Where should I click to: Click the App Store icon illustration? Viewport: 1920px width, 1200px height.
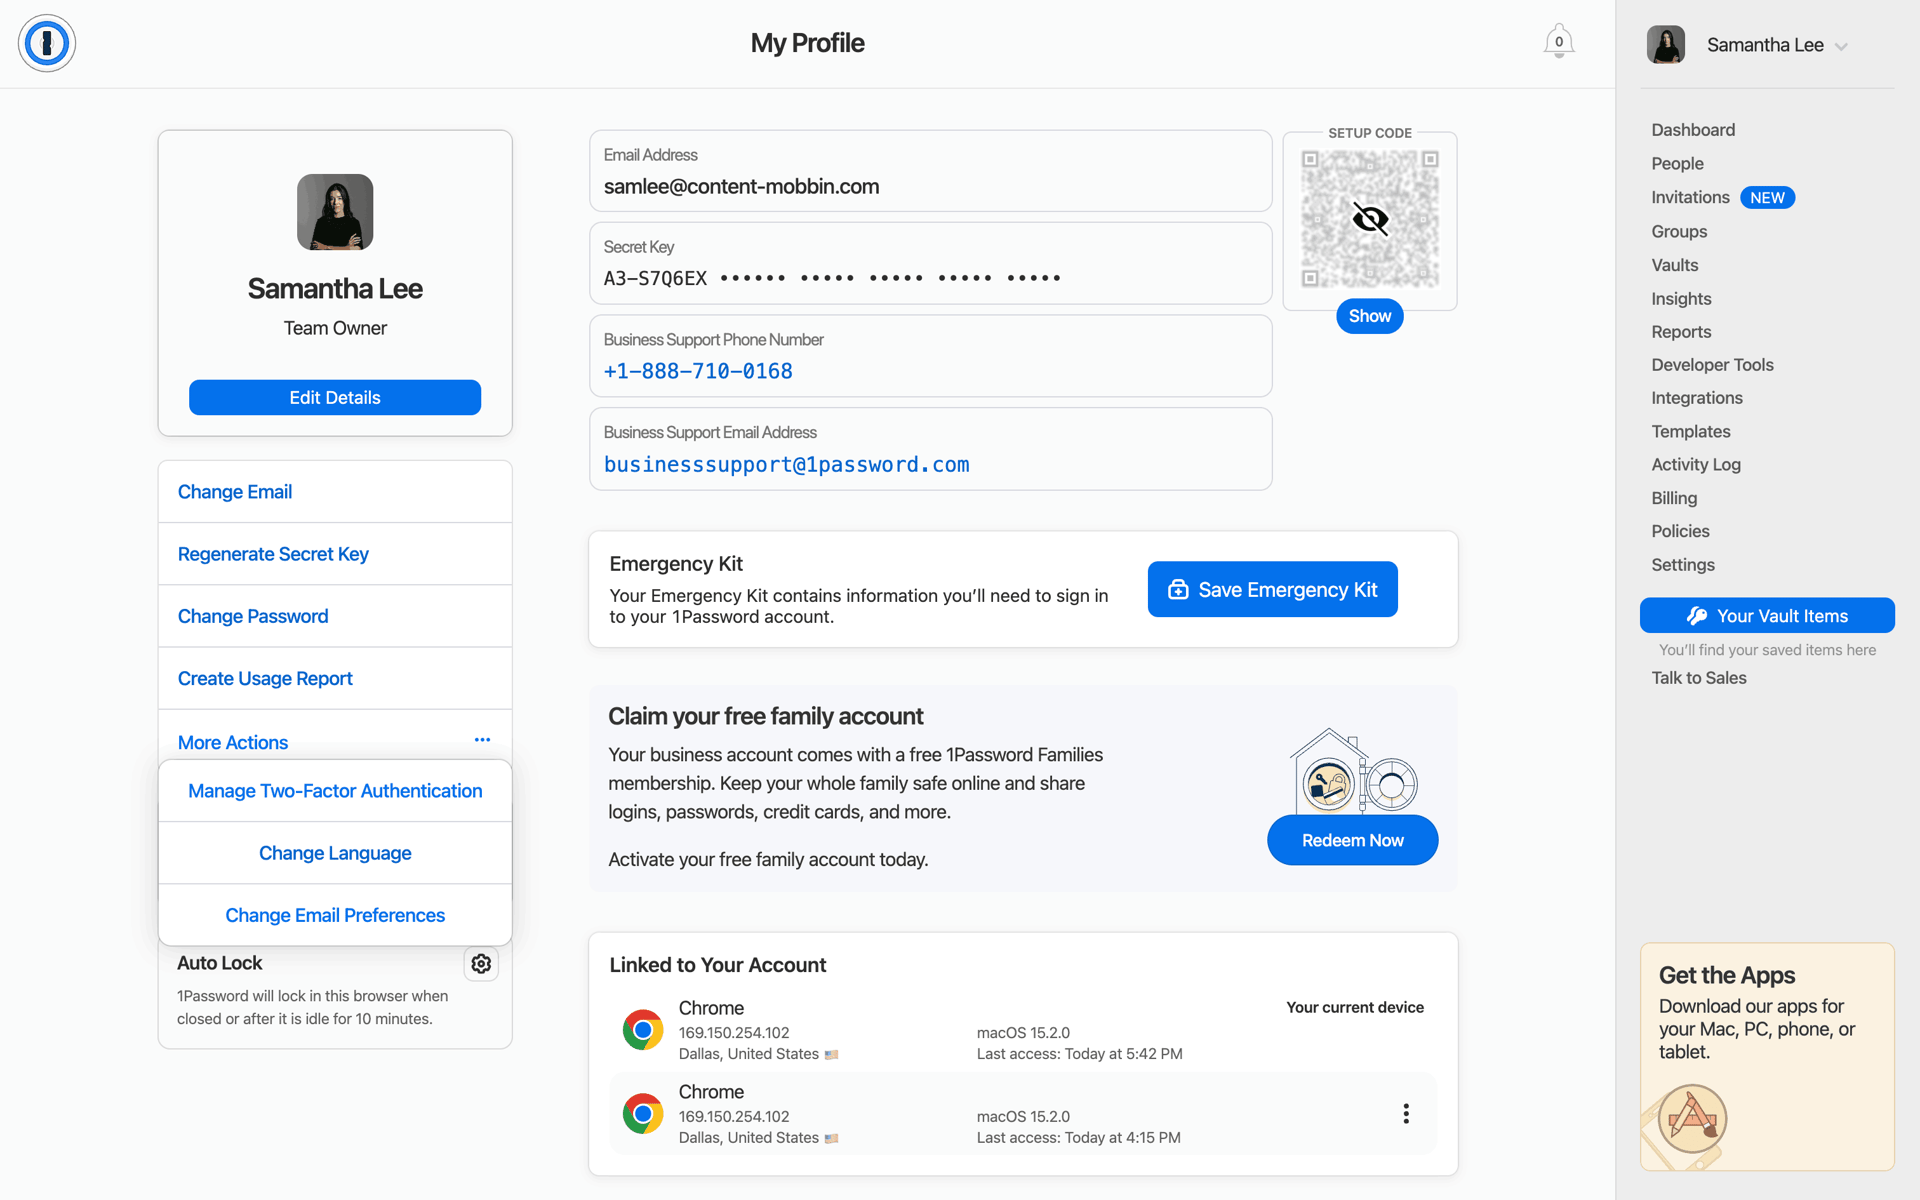click(1692, 1118)
